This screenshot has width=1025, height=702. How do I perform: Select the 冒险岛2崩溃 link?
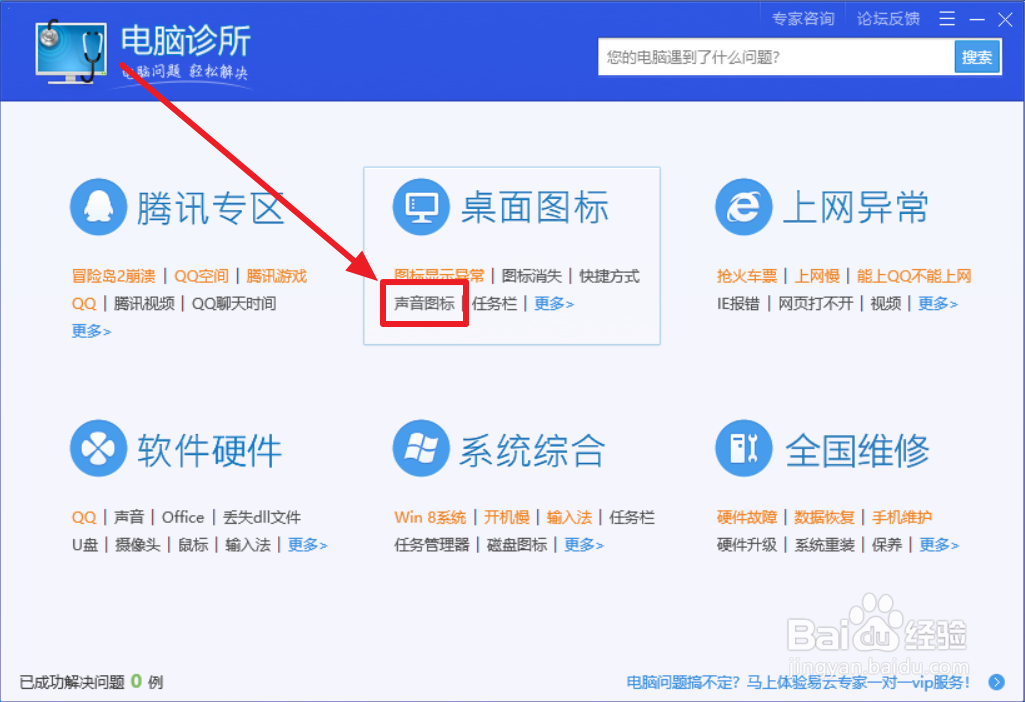point(114,276)
